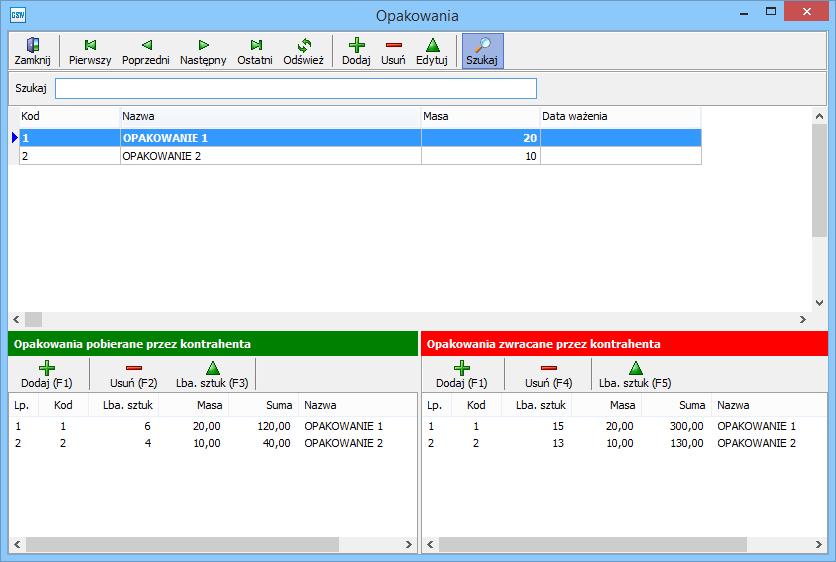Screen dimensions: 836x562
Task: Delete packaging with top Usuń
Action: [x=393, y=51]
